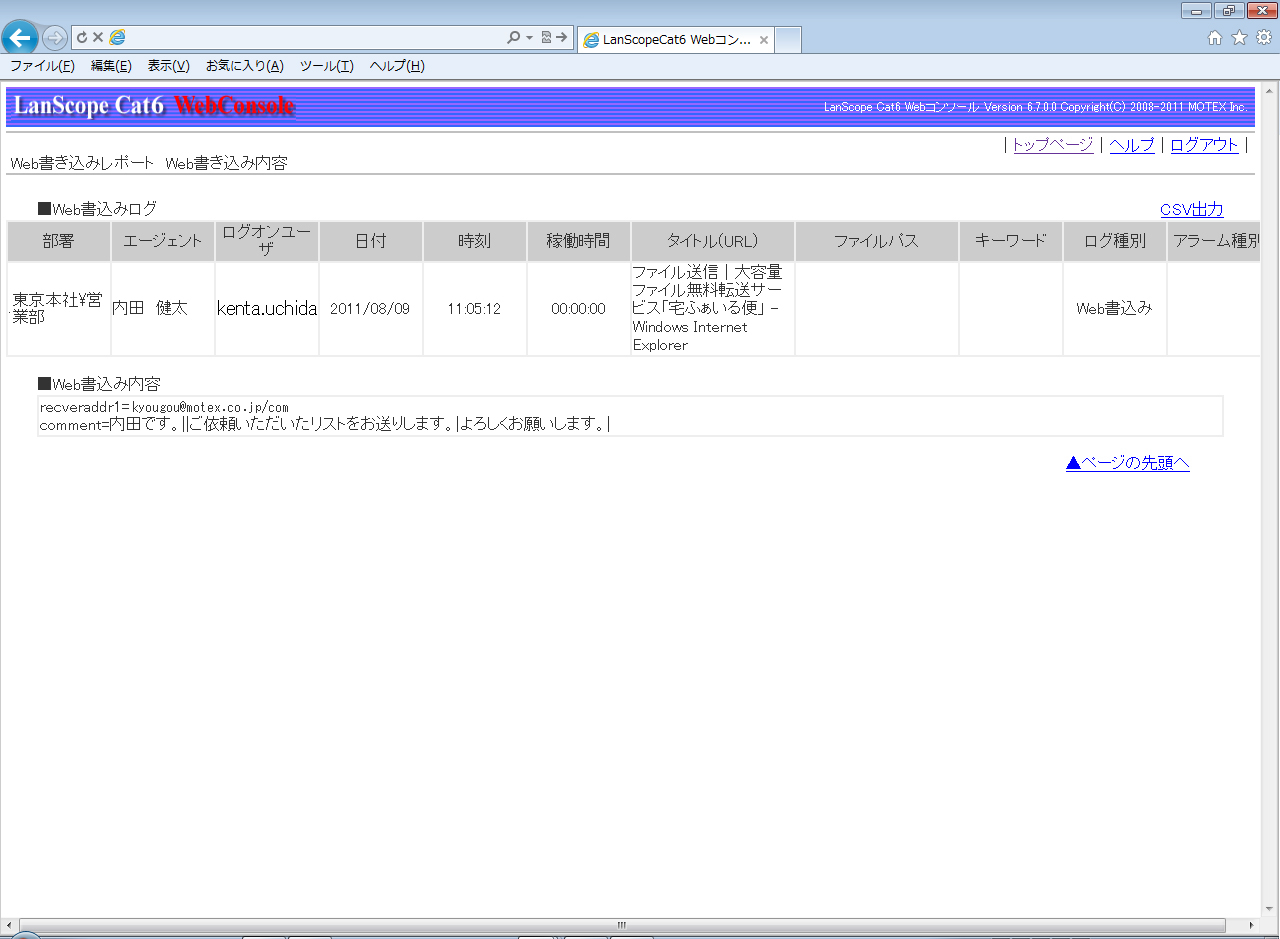Screen dimensions: 1280x939
Task: Click the Home icon in browser
Action: pos(1215,37)
